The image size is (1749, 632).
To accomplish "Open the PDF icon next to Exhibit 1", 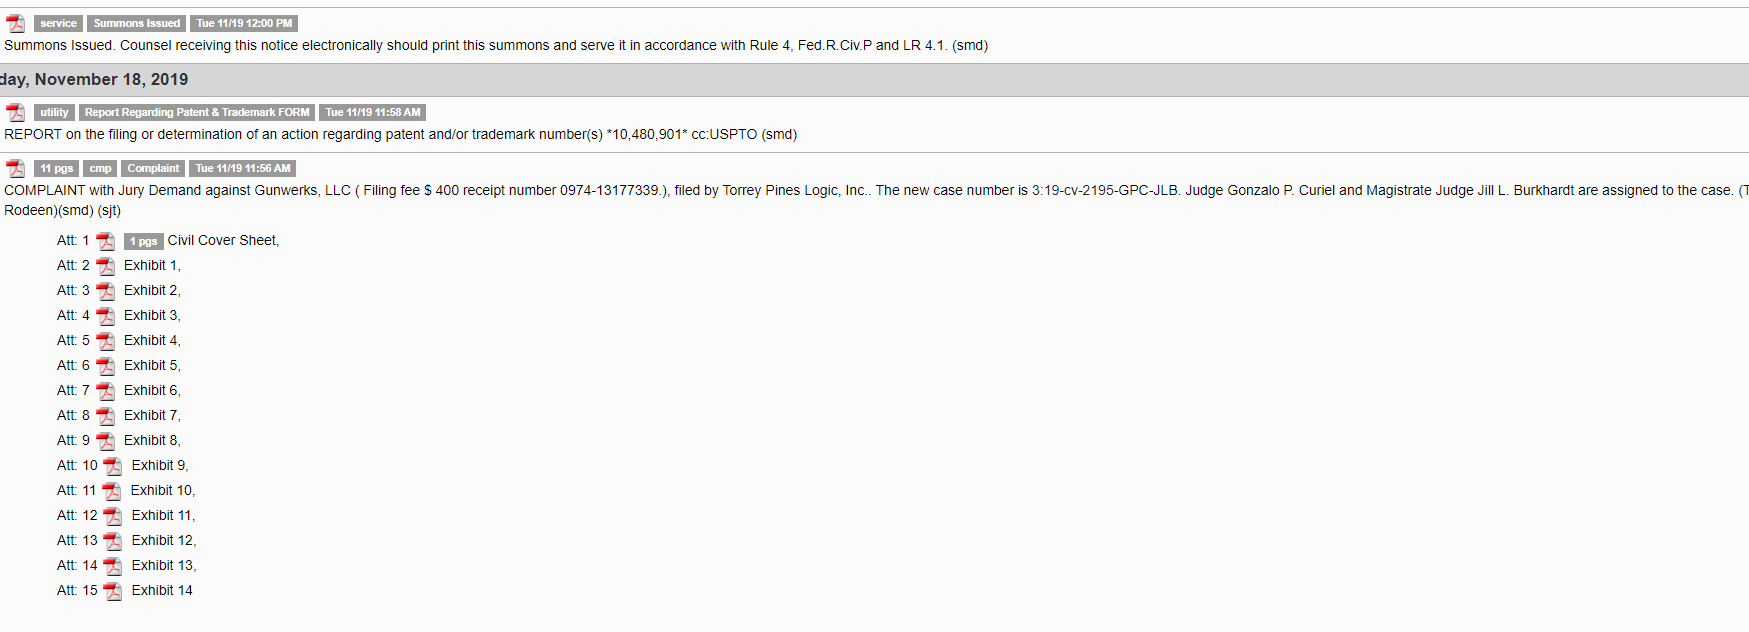I will coord(105,266).
